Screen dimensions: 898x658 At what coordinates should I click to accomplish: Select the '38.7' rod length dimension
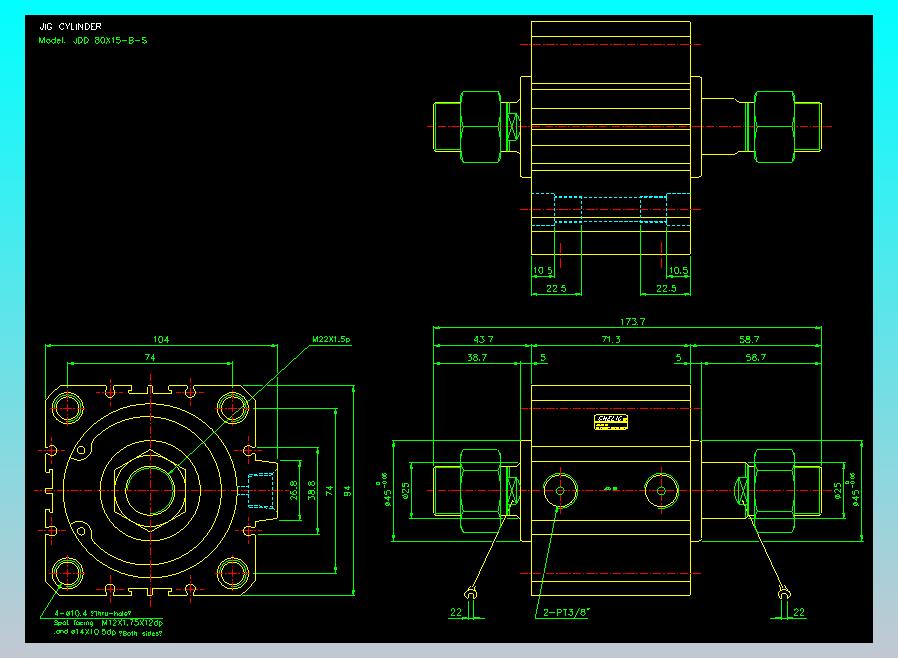click(x=477, y=357)
